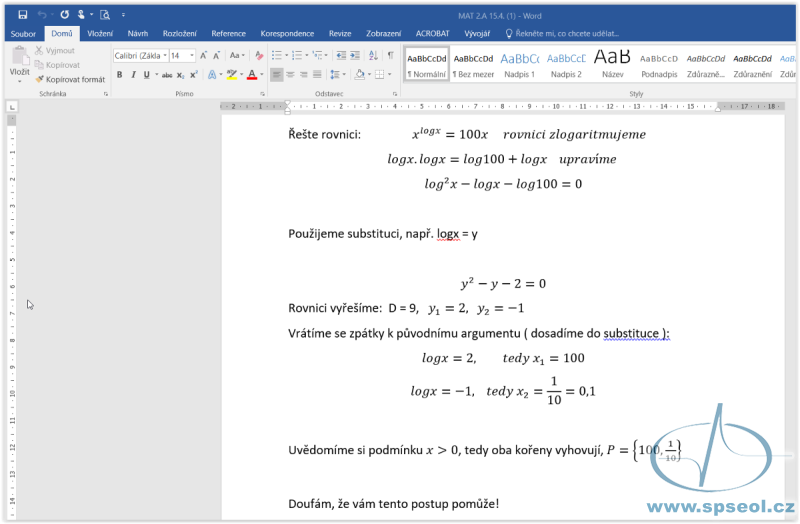Open Odstavec paragraph dialog launcher
This screenshot has width=800, height=524.
(395, 94)
